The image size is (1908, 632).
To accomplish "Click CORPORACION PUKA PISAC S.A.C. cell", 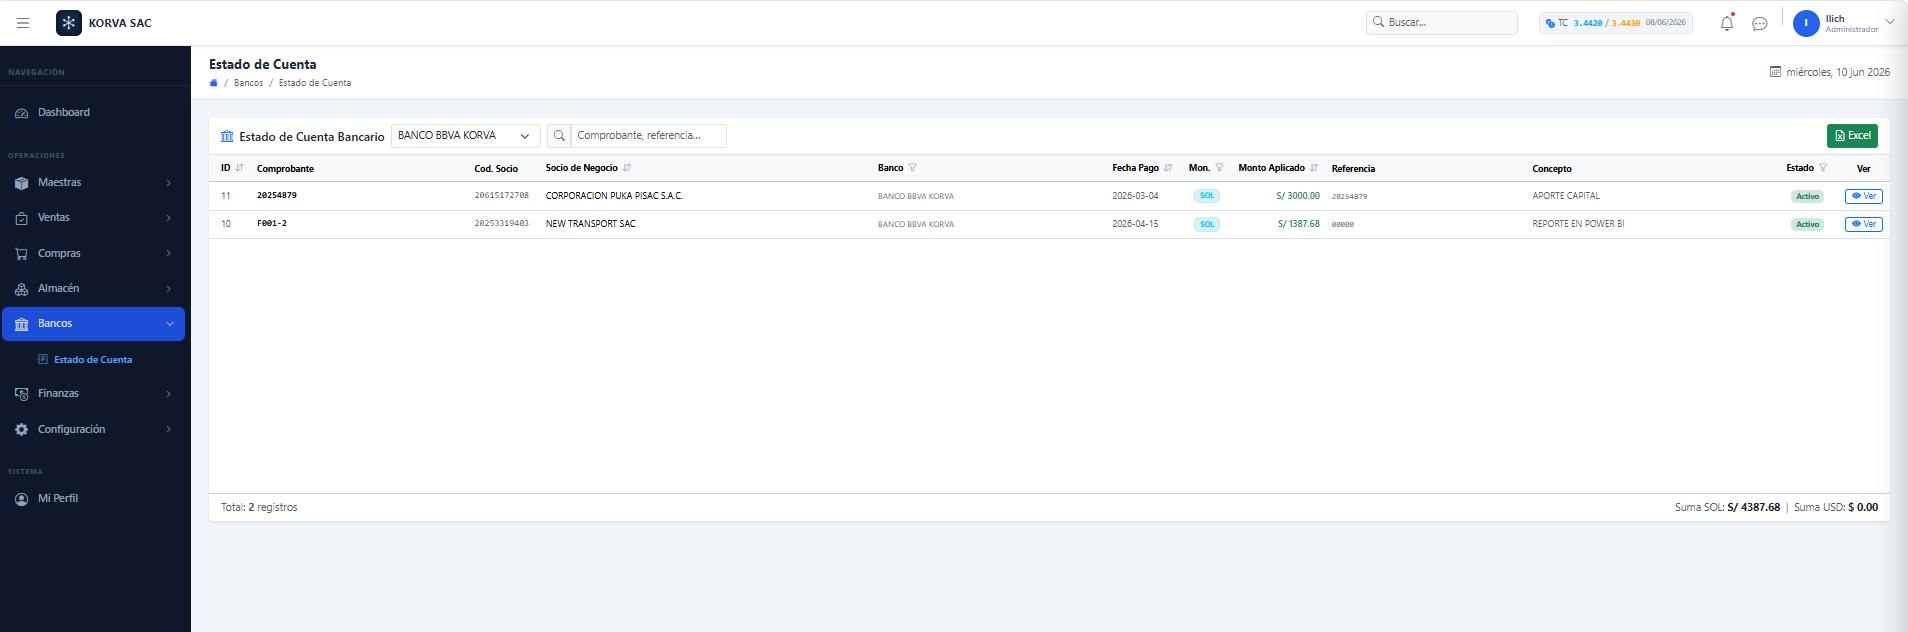I will coord(614,196).
